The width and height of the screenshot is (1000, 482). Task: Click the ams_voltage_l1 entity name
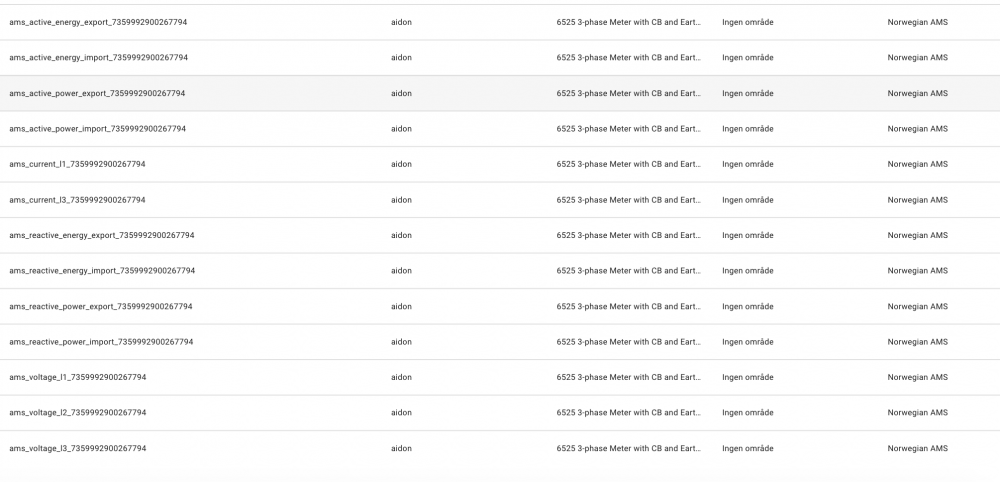coord(77,377)
